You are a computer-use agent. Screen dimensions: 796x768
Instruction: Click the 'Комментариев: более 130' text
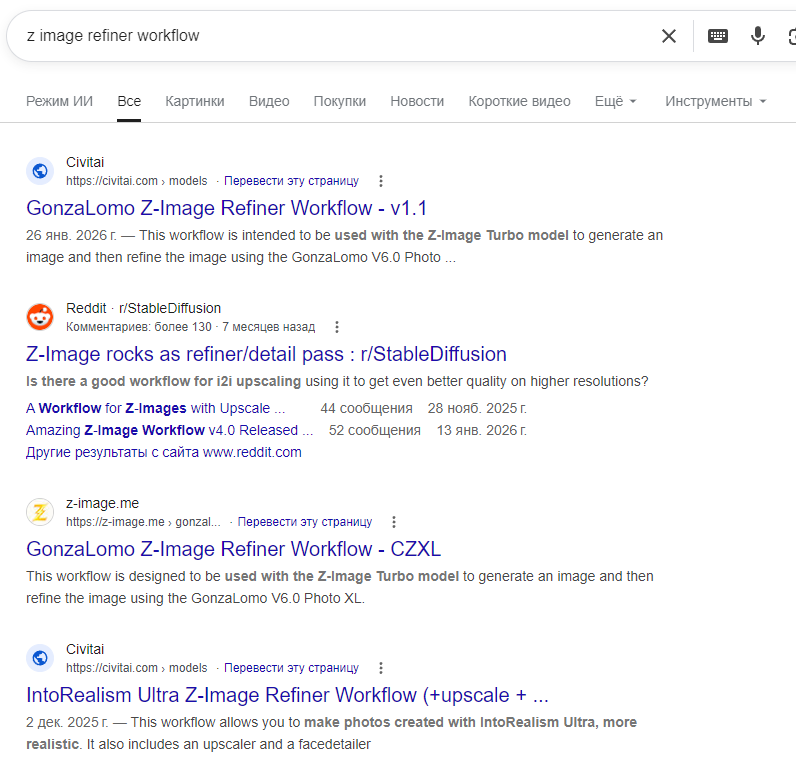click(x=139, y=327)
